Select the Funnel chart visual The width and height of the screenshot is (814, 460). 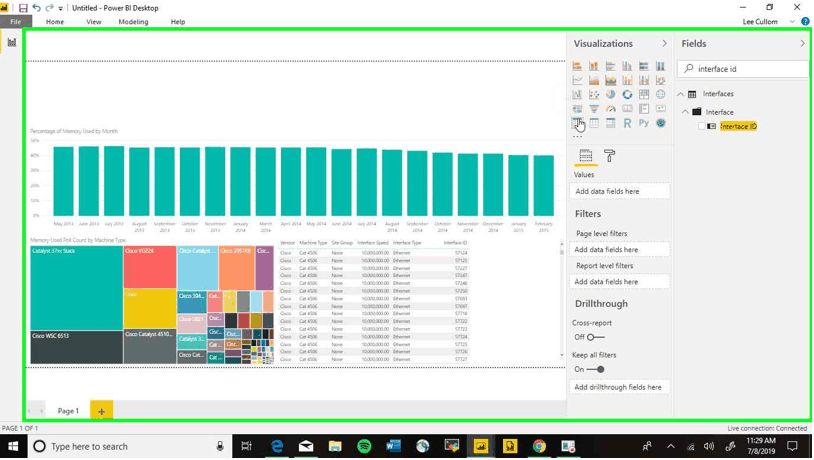pyautogui.click(x=594, y=109)
